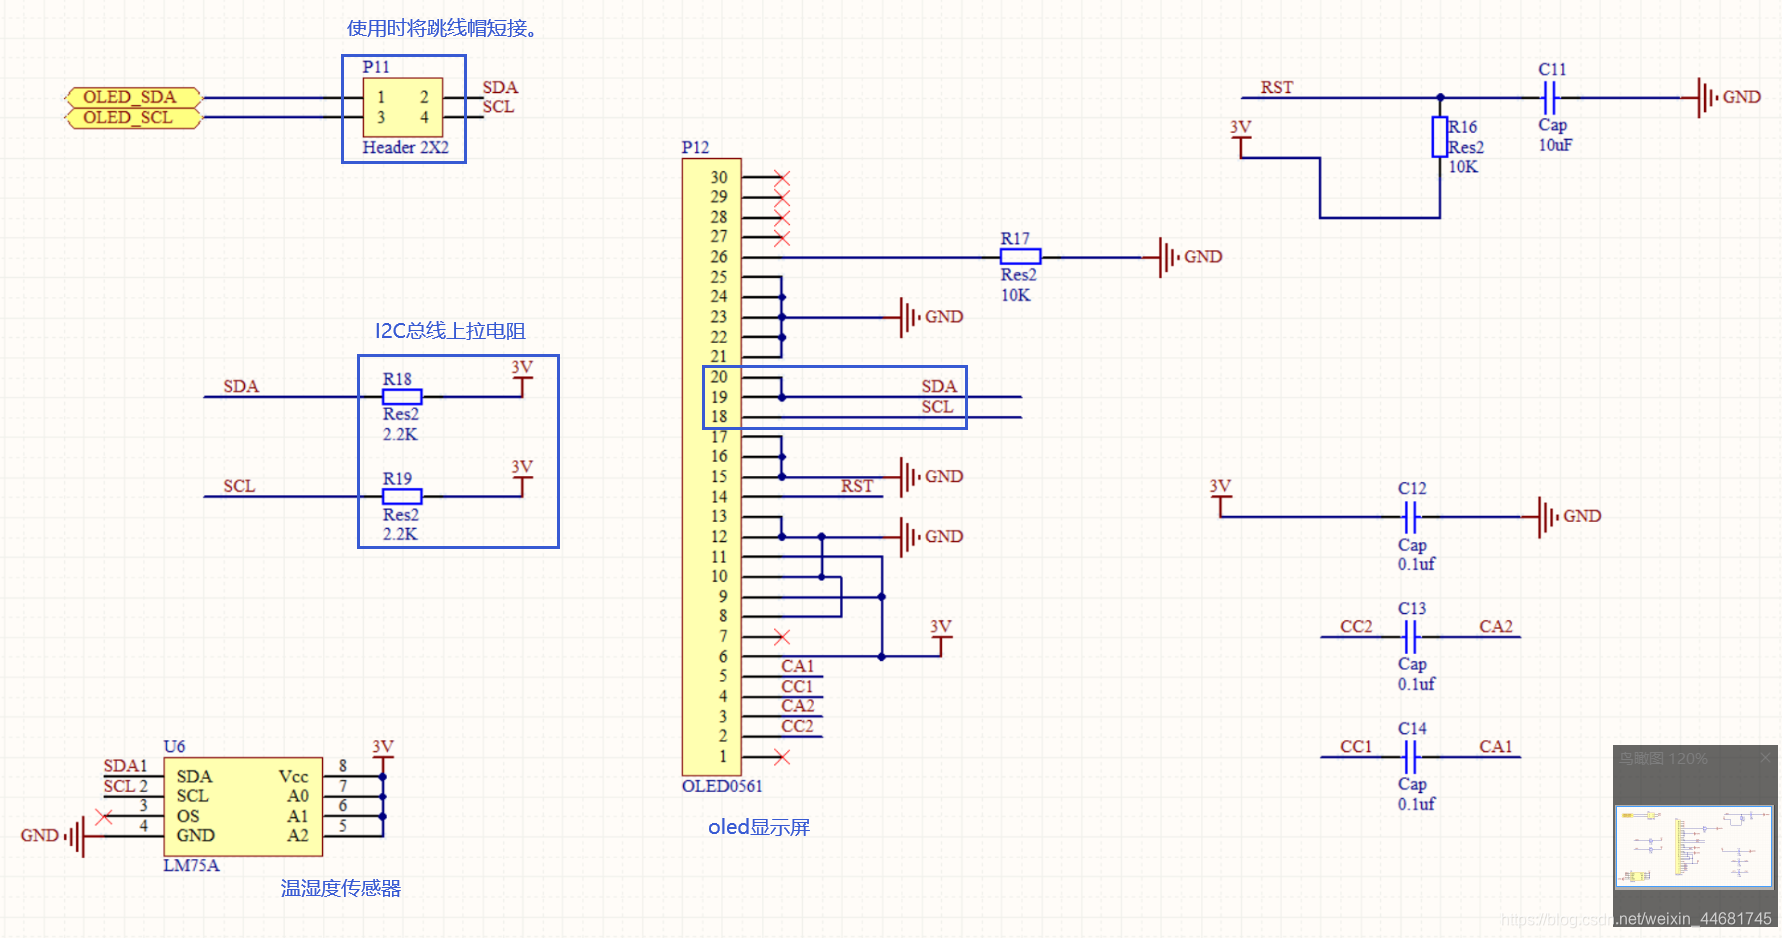Click the U6 designator label
1782x938 pixels.
click(174, 747)
